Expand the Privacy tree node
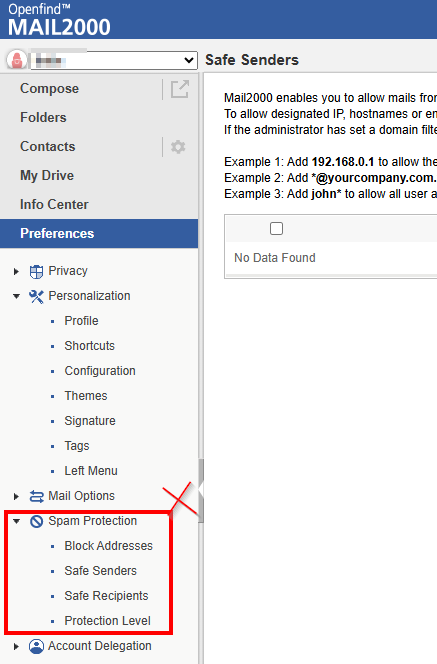 (x=16, y=271)
